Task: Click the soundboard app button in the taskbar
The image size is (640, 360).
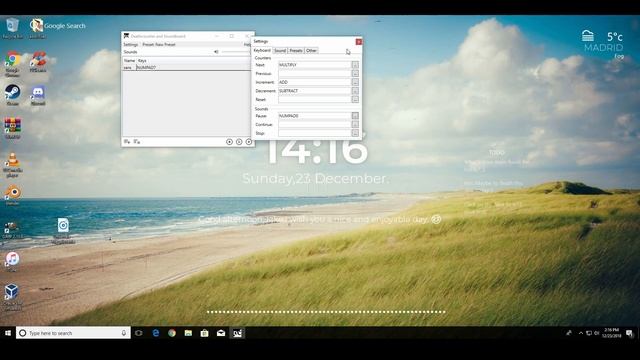Action: point(237,333)
